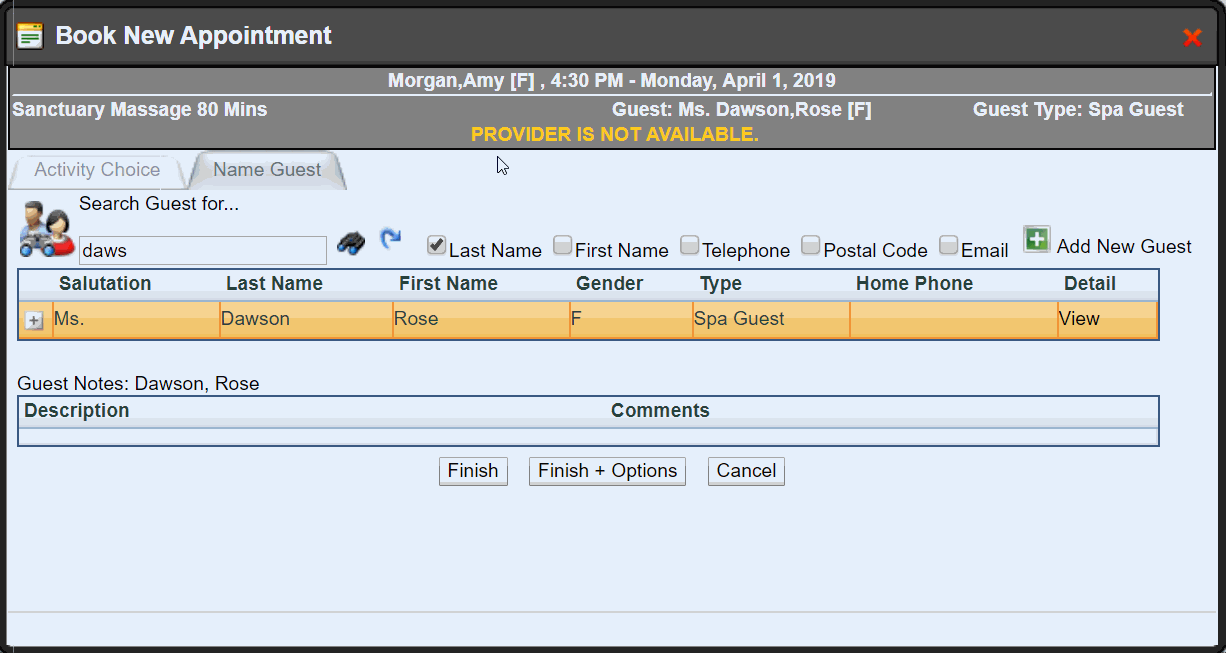Select the Rose first name cell
Screen dimensions: 1226x653
point(481,320)
